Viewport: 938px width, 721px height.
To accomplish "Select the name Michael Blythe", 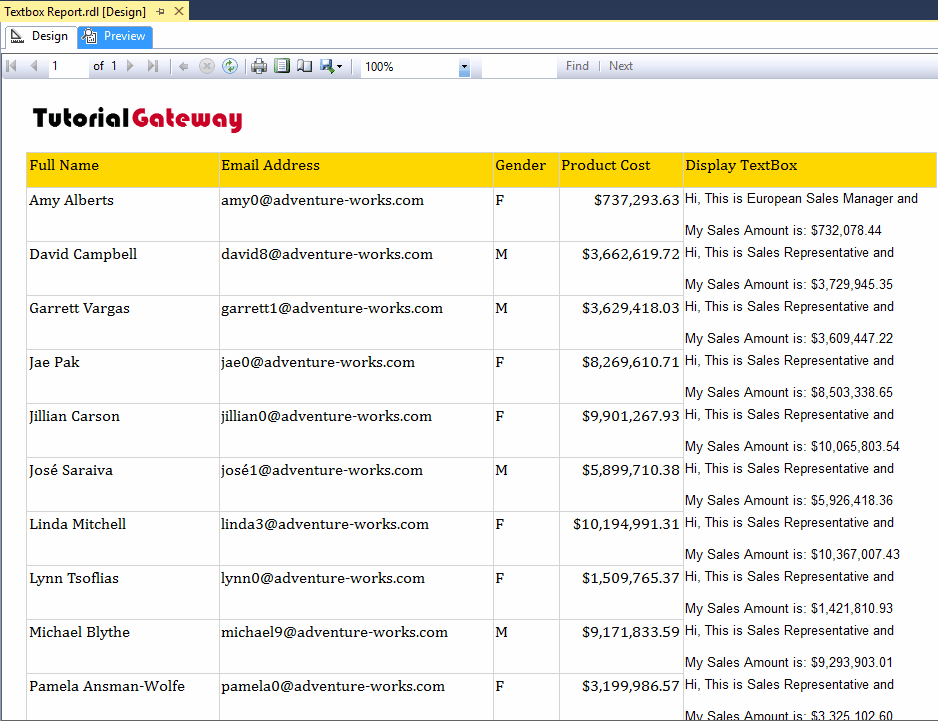I will click(x=80, y=632).
